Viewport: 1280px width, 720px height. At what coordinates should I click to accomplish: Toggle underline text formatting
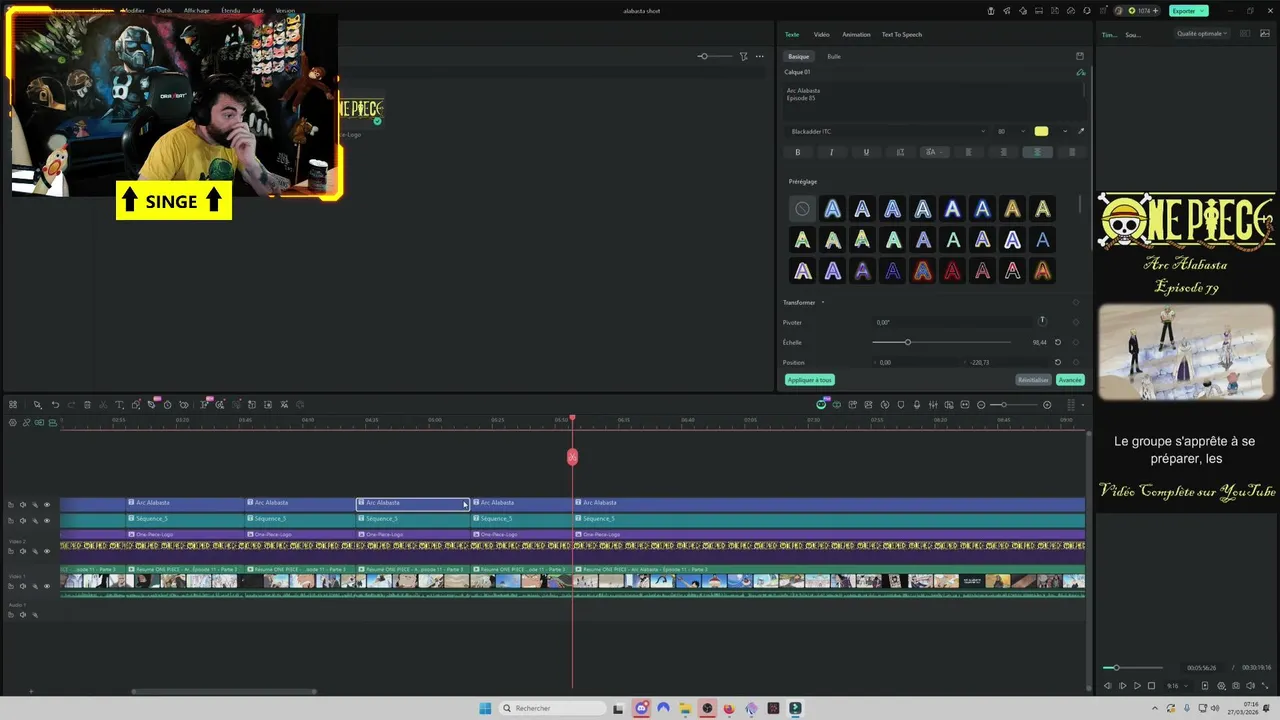point(866,152)
